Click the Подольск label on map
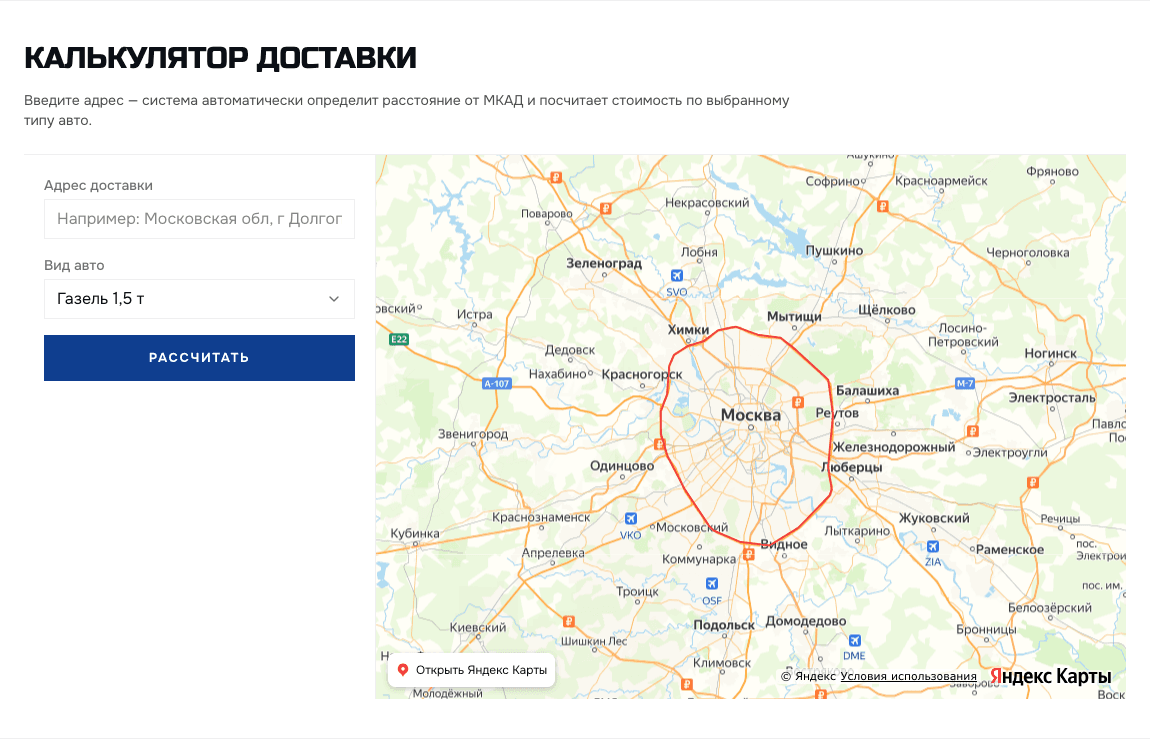This screenshot has height=739, width=1150. 724,625
